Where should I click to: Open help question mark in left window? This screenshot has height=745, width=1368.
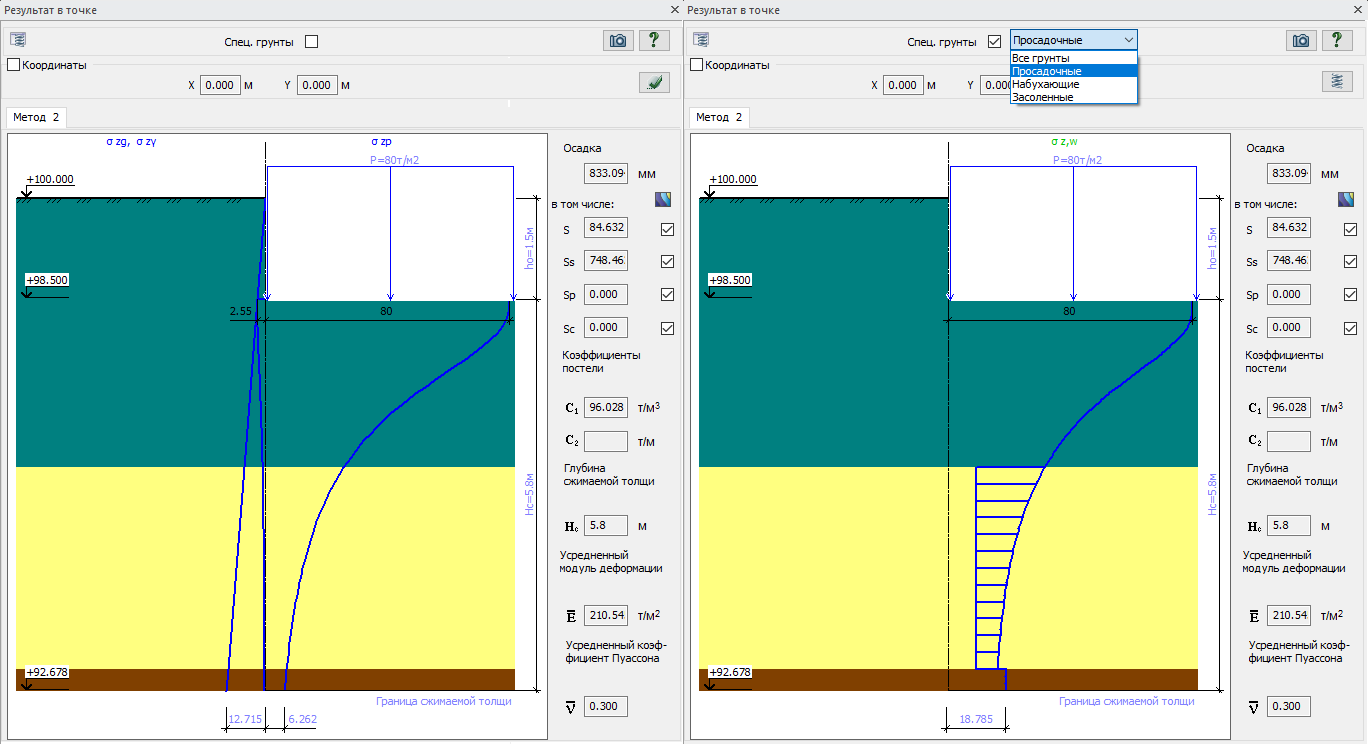654,40
